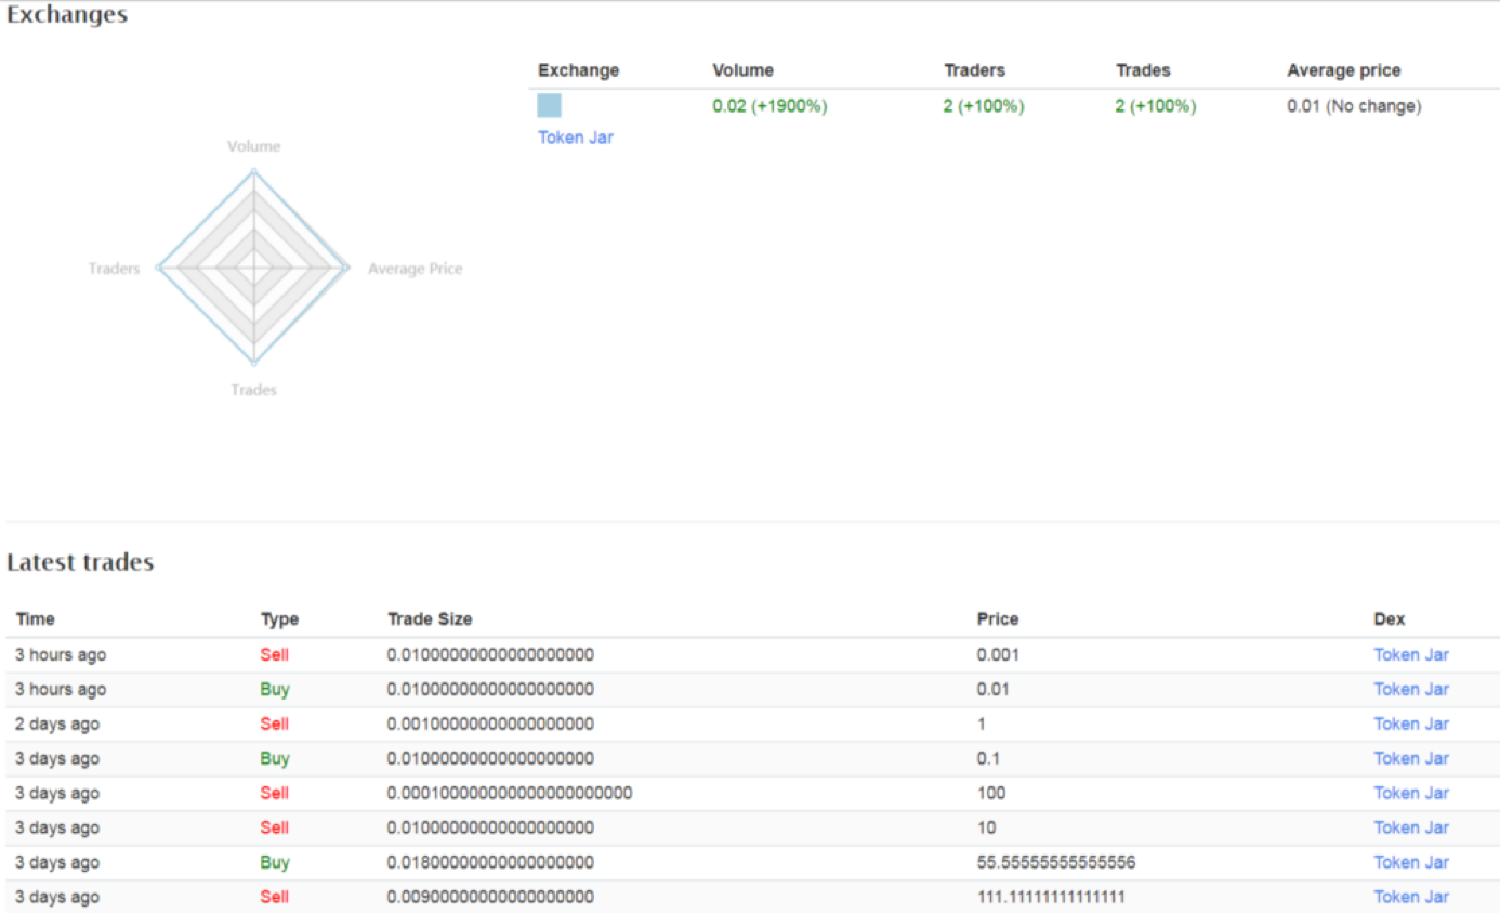
Task: Click the Traders column header in Exchanges table
Action: click(974, 70)
